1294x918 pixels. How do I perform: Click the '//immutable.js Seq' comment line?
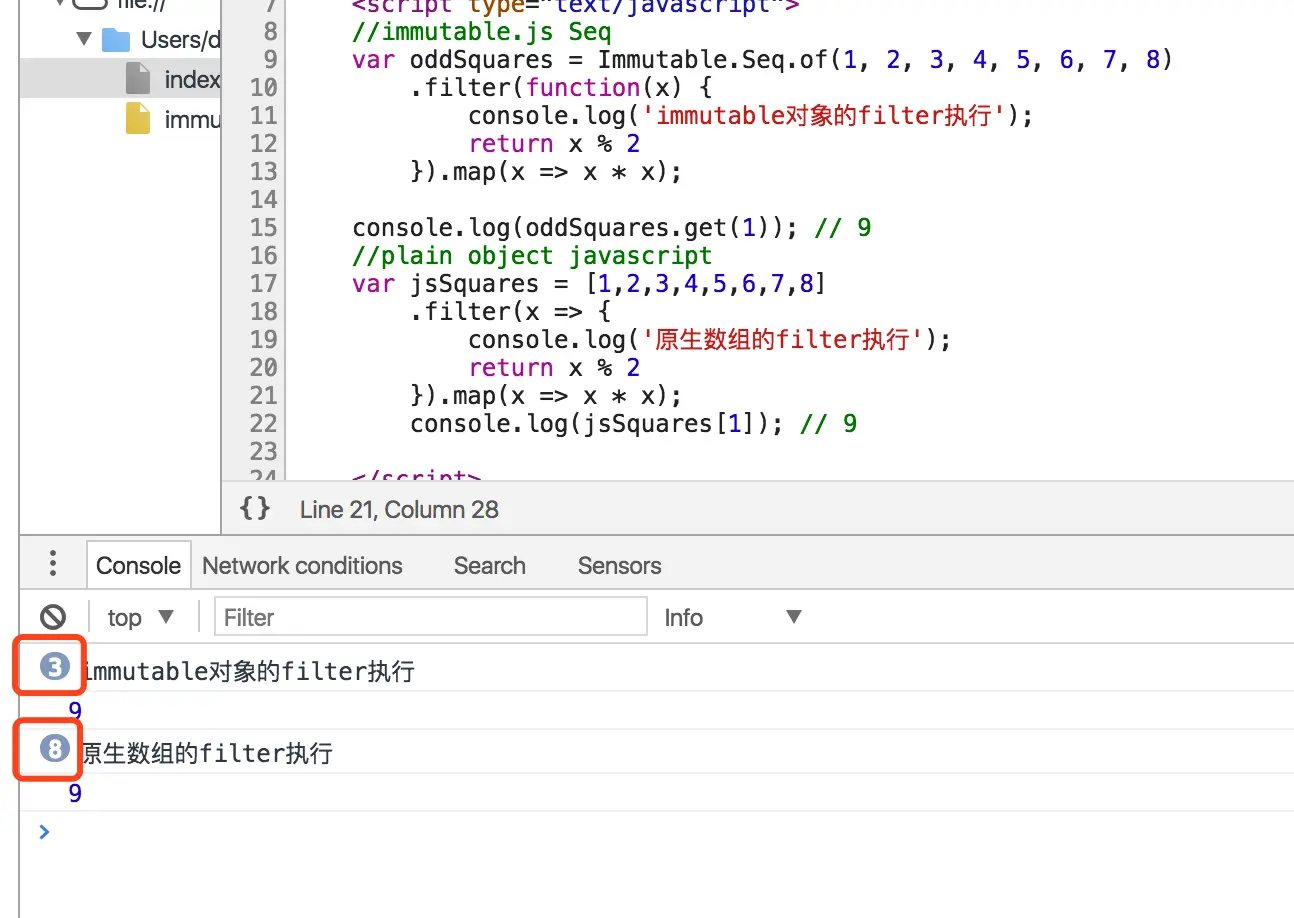point(482,31)
